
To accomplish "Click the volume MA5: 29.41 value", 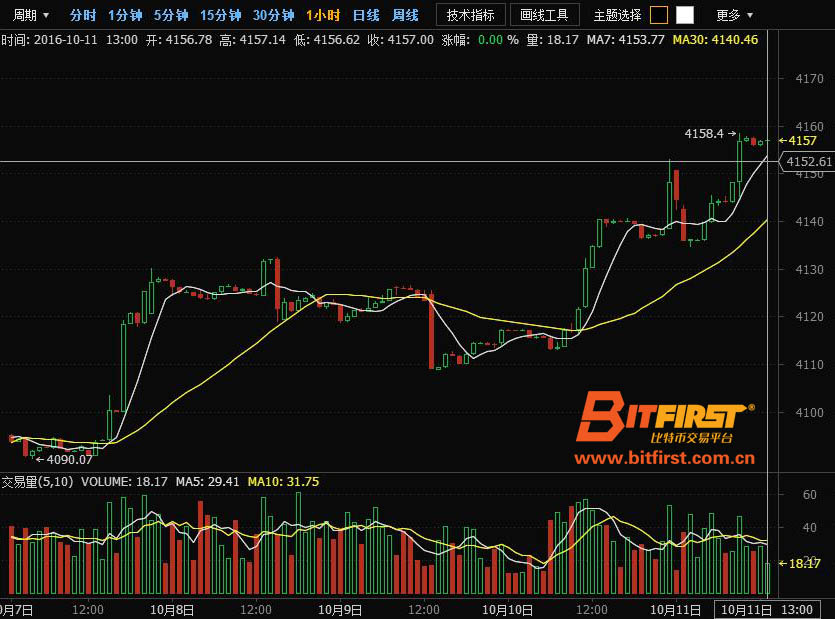I will coord(208,482).
